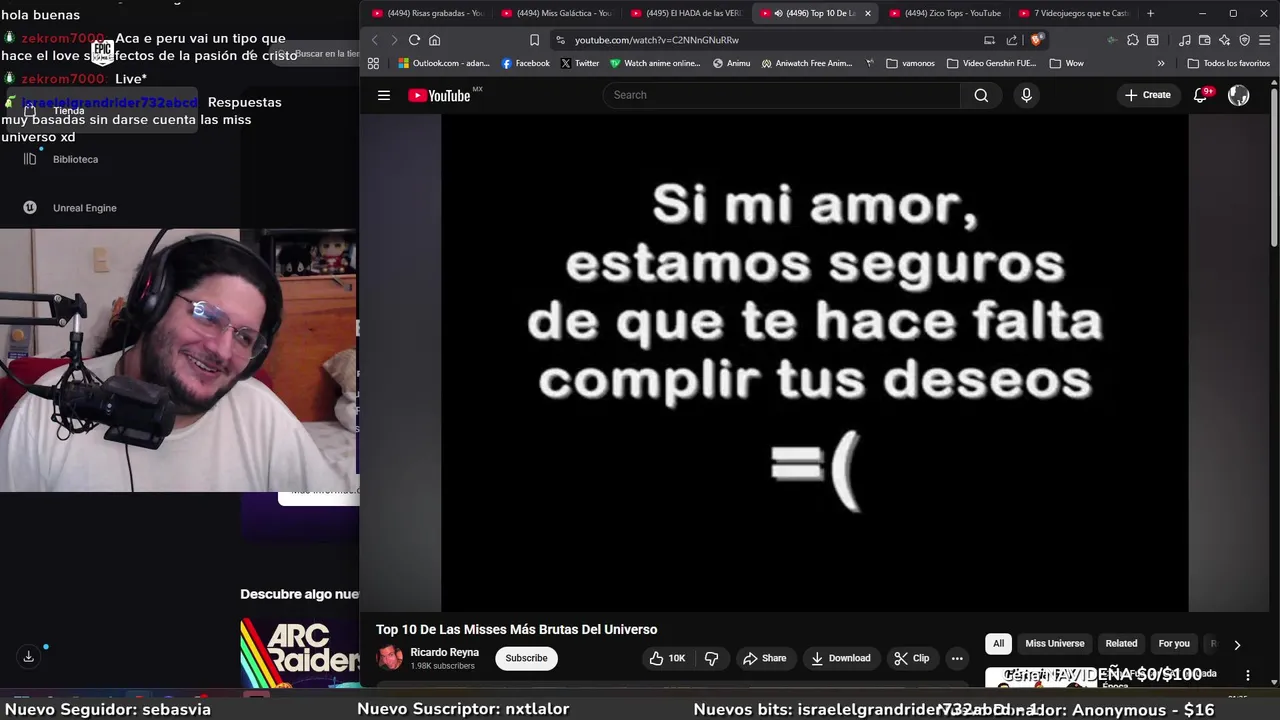The width and height of the screenshot is (1280, 720).
Task: Open Video Genshin FUE bookmark folder
Action: click(x=991, y=63)
